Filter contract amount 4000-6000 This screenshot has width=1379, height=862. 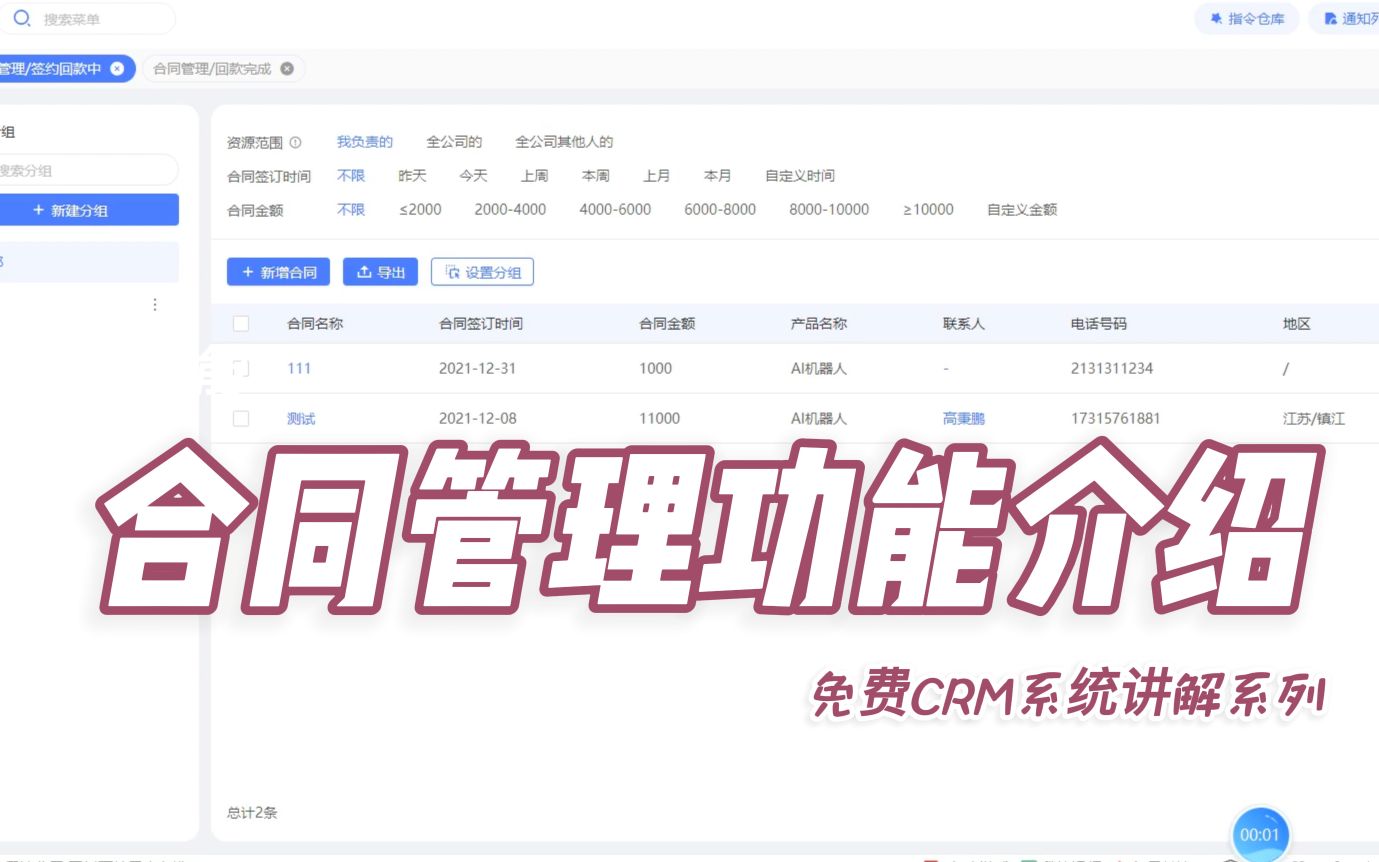point(615,210)
